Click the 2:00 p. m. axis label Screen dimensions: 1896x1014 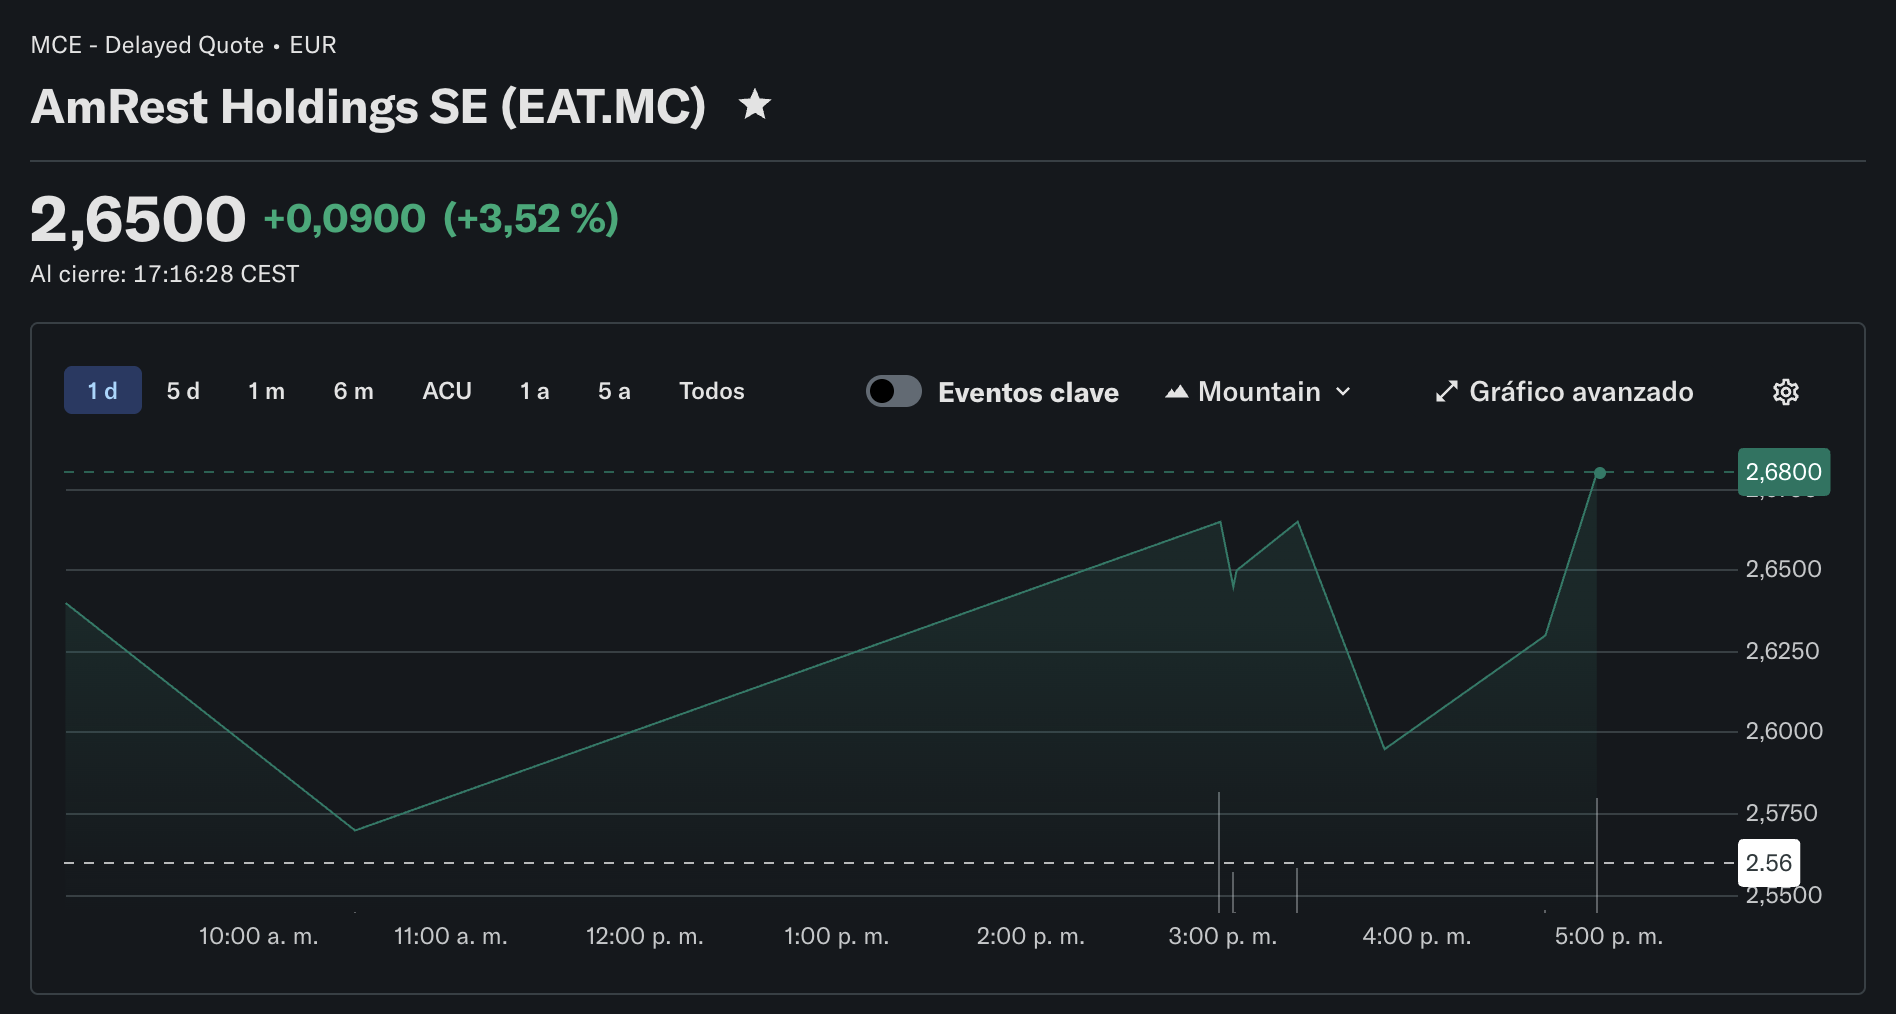point(1031,937)
